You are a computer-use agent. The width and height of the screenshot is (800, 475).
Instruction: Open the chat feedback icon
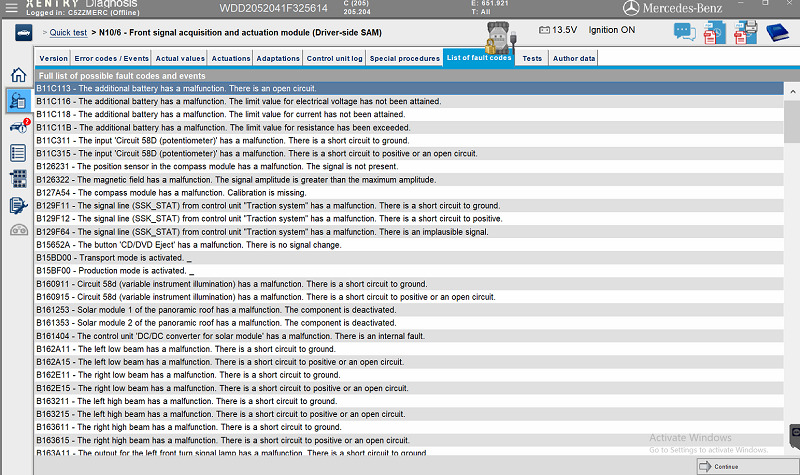684,32
